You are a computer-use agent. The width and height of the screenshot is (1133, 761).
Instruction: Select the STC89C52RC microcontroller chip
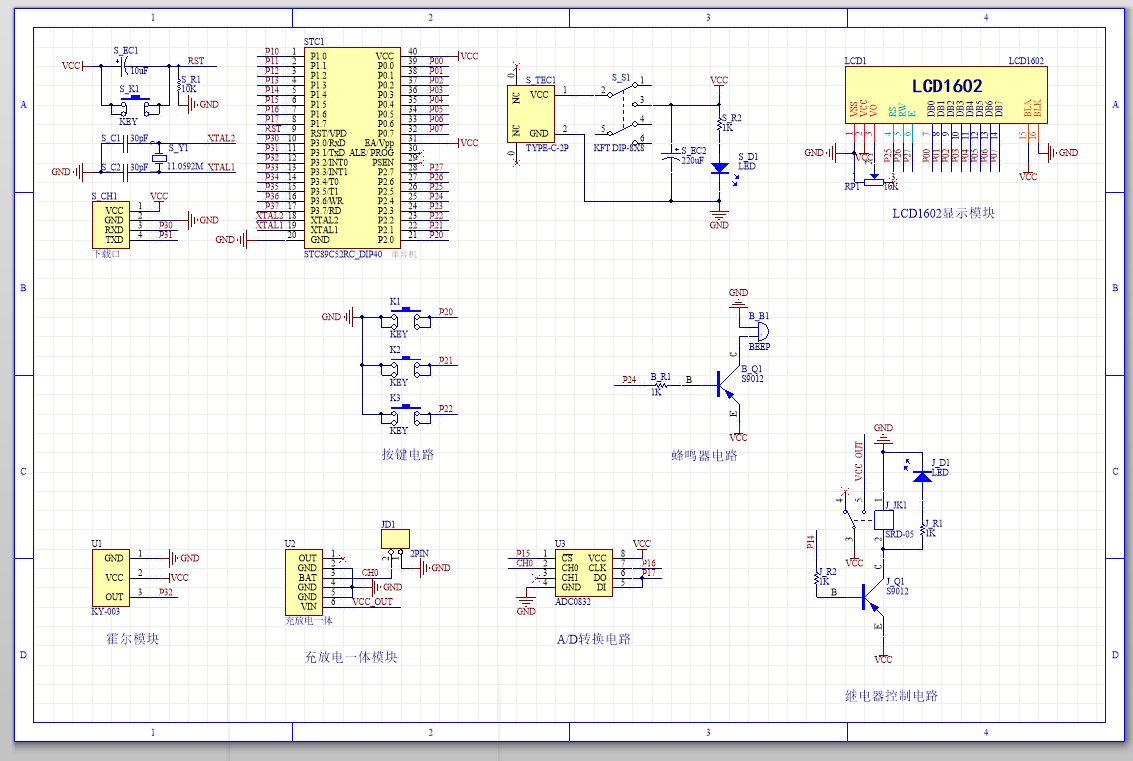(353, 147)
